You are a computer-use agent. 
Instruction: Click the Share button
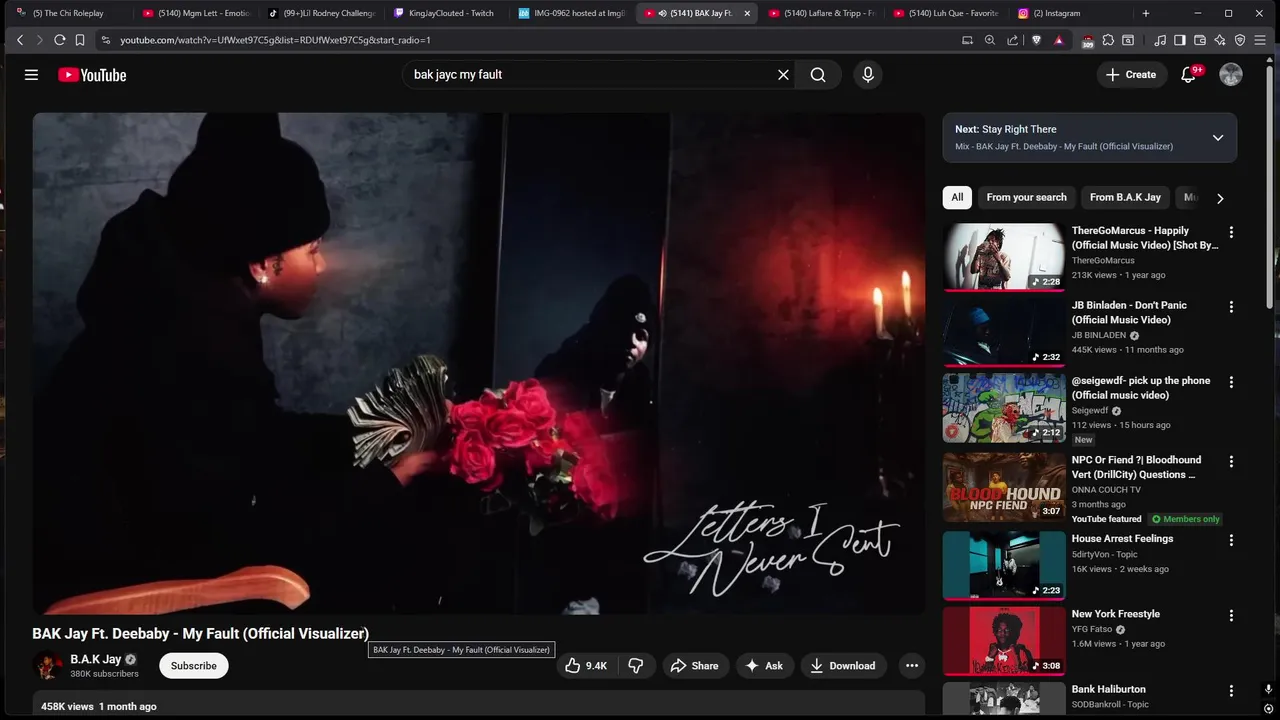coord(695,666)
